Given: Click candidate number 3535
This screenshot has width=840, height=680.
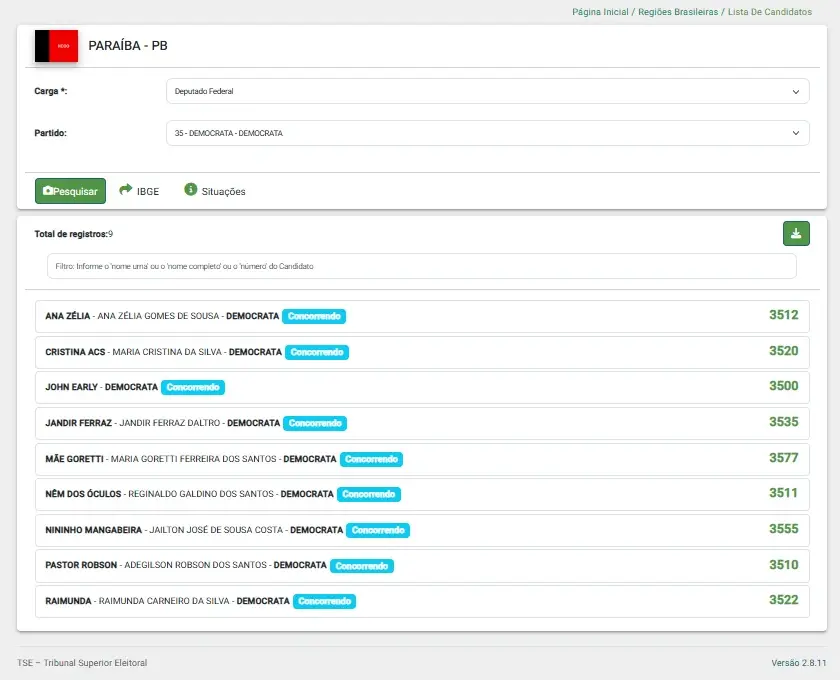Looking at the screenshot, I should pyautogui.click(x=783, y=422).
